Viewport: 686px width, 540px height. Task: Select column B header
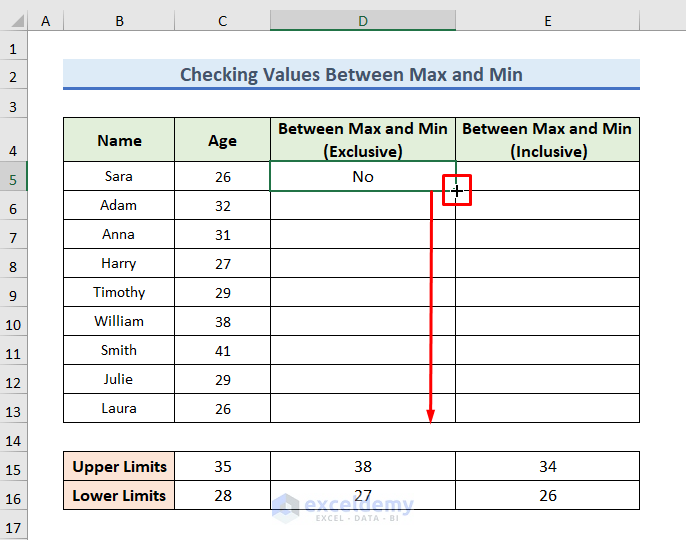point(119,21)
